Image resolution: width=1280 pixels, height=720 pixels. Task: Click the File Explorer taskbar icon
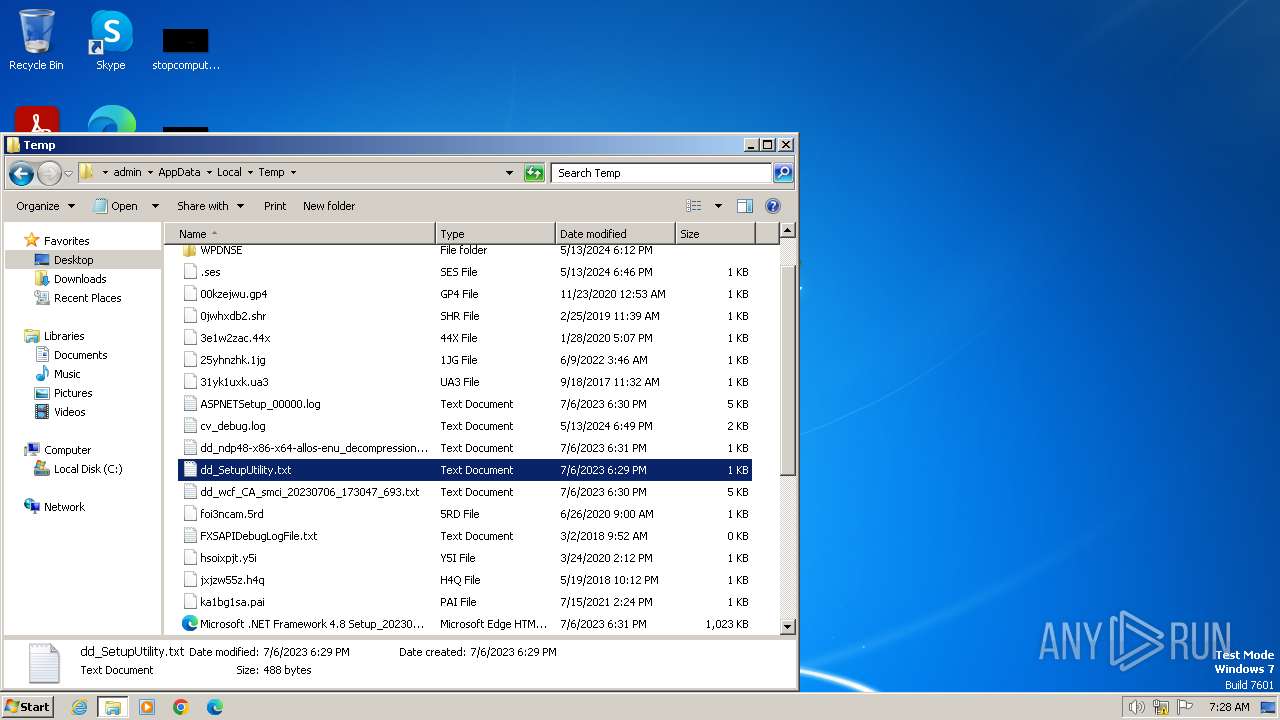[113, 707]
